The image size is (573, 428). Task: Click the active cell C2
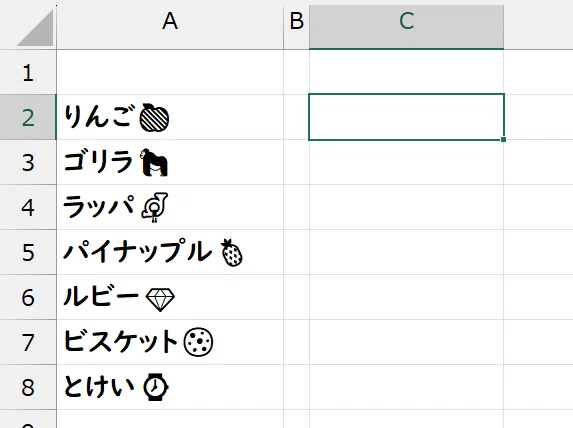pos(406,117)
